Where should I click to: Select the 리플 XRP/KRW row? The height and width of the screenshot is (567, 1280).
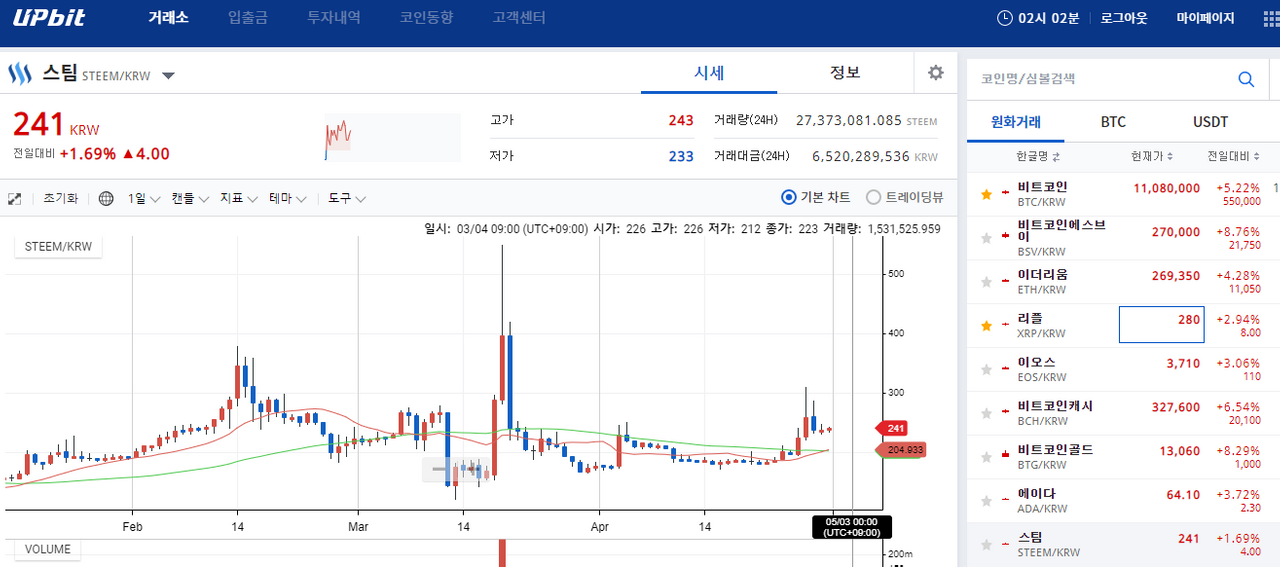coord(1121,326)
